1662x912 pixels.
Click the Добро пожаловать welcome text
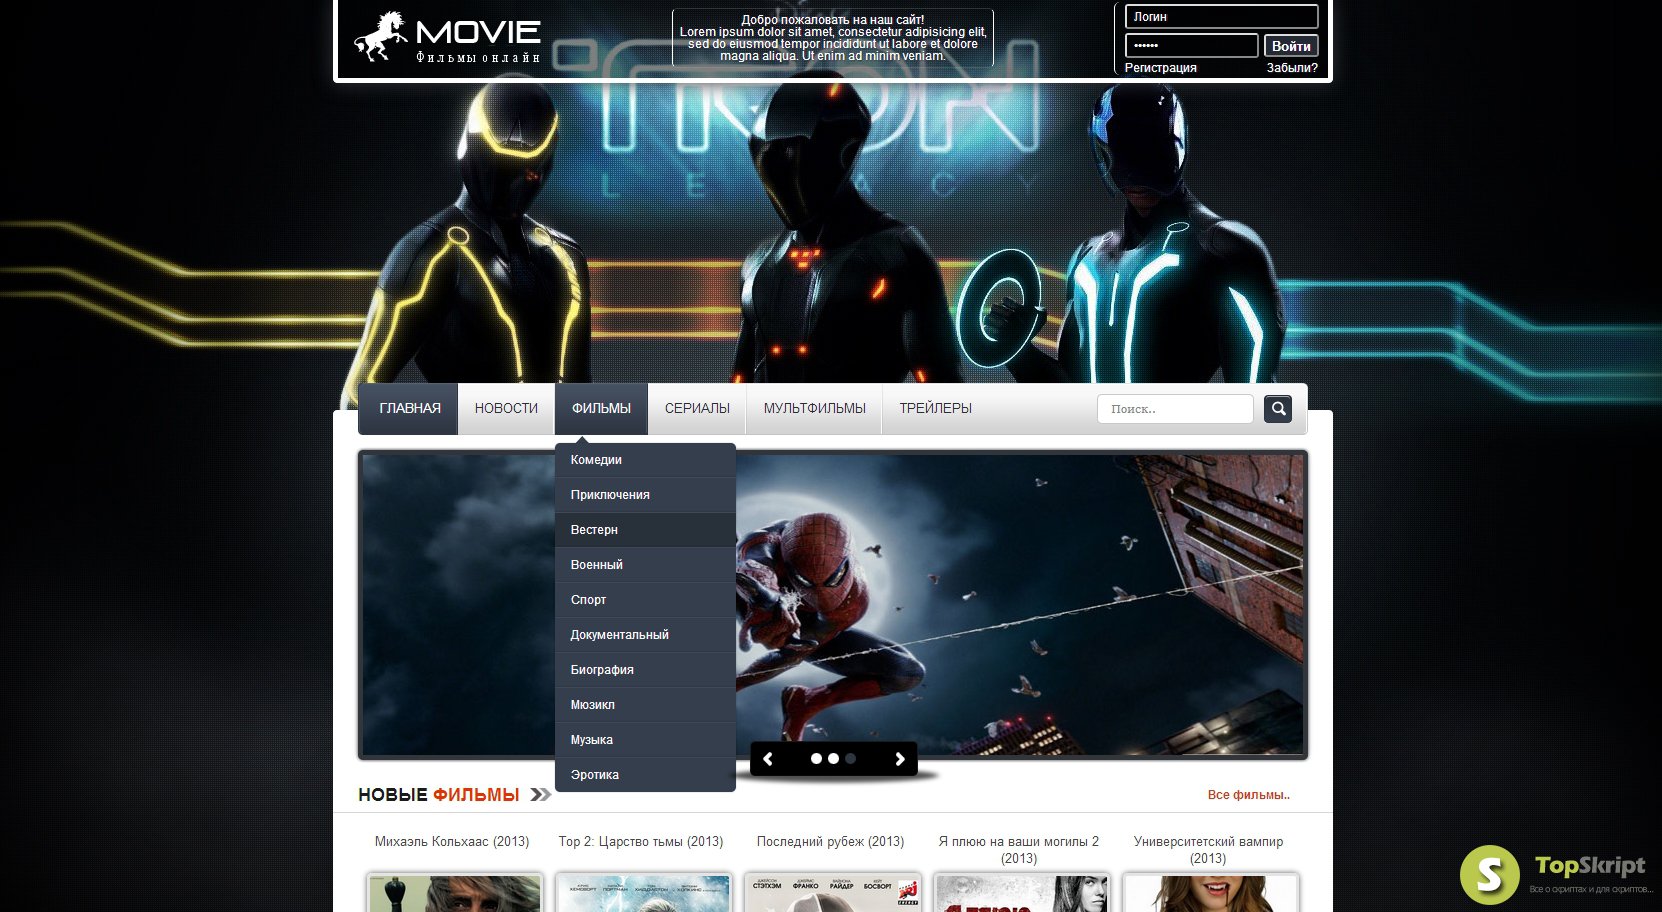(833, 38)
